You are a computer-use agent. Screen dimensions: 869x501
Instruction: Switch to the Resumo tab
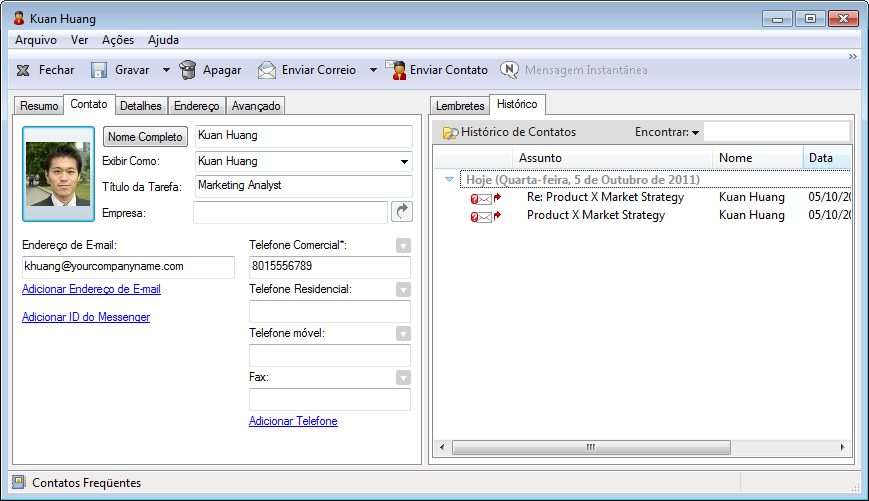[x=39, y=106]
